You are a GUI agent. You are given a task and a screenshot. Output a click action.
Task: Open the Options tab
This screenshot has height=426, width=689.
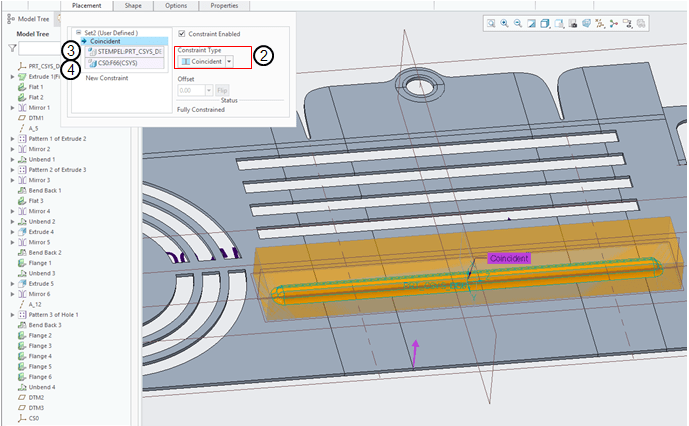point(175,6)
